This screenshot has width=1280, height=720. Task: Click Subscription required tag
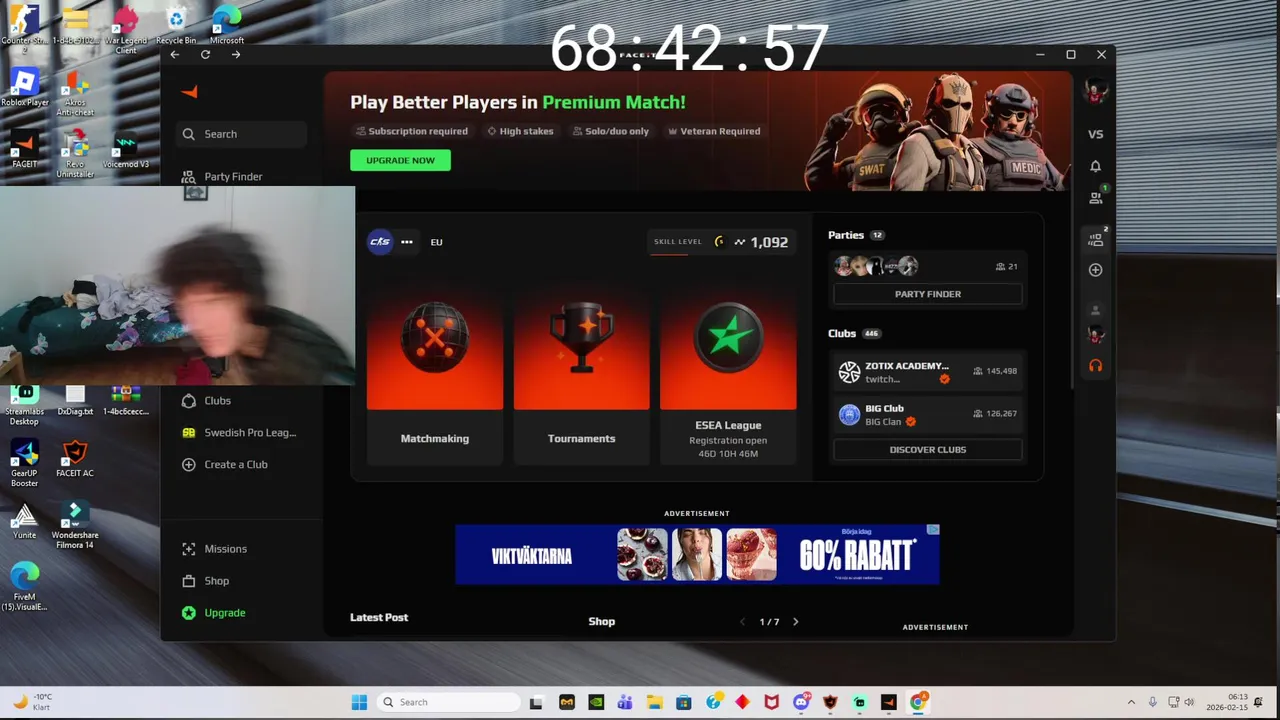click(411, 131)
